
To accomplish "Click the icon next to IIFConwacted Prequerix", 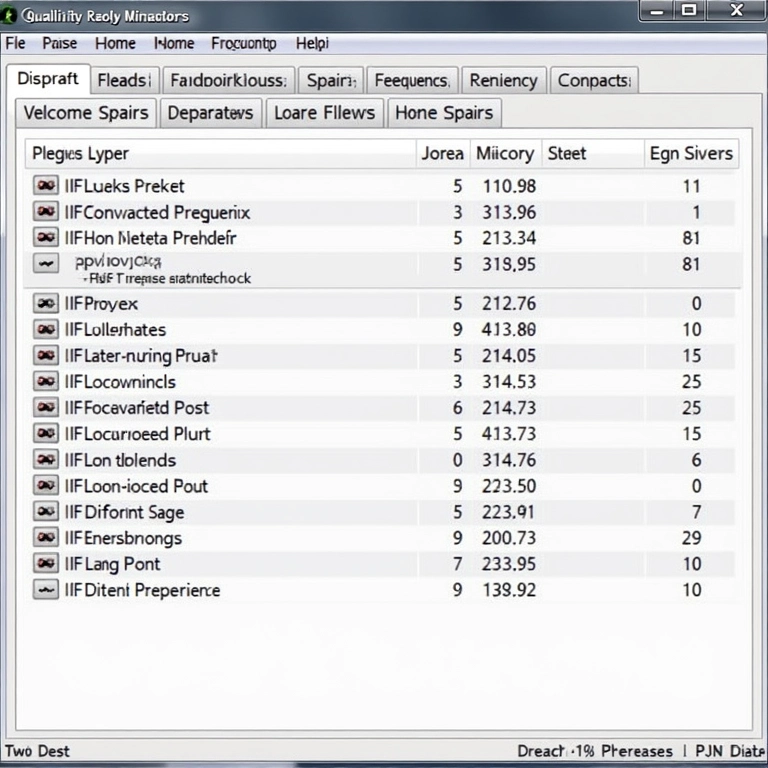I will pyautogui.click(x=45, y=212).
